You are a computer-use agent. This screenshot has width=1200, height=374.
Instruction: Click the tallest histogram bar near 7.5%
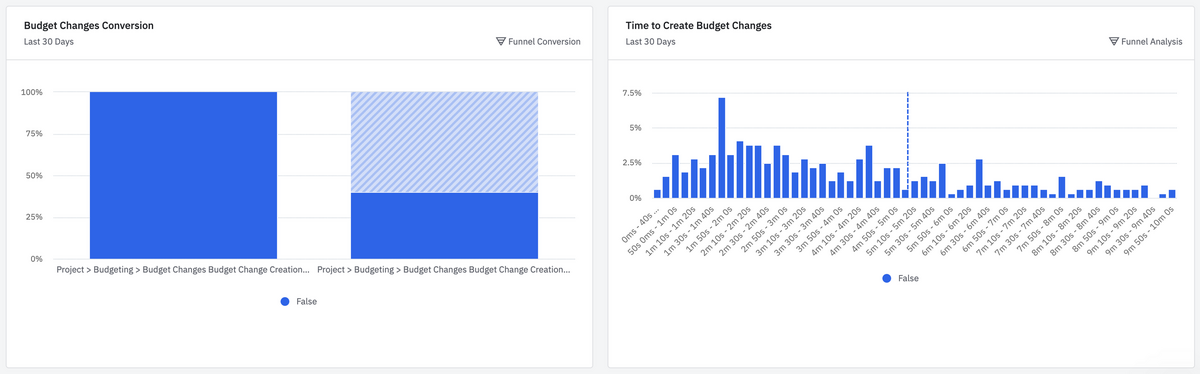[x=722, y=148]
